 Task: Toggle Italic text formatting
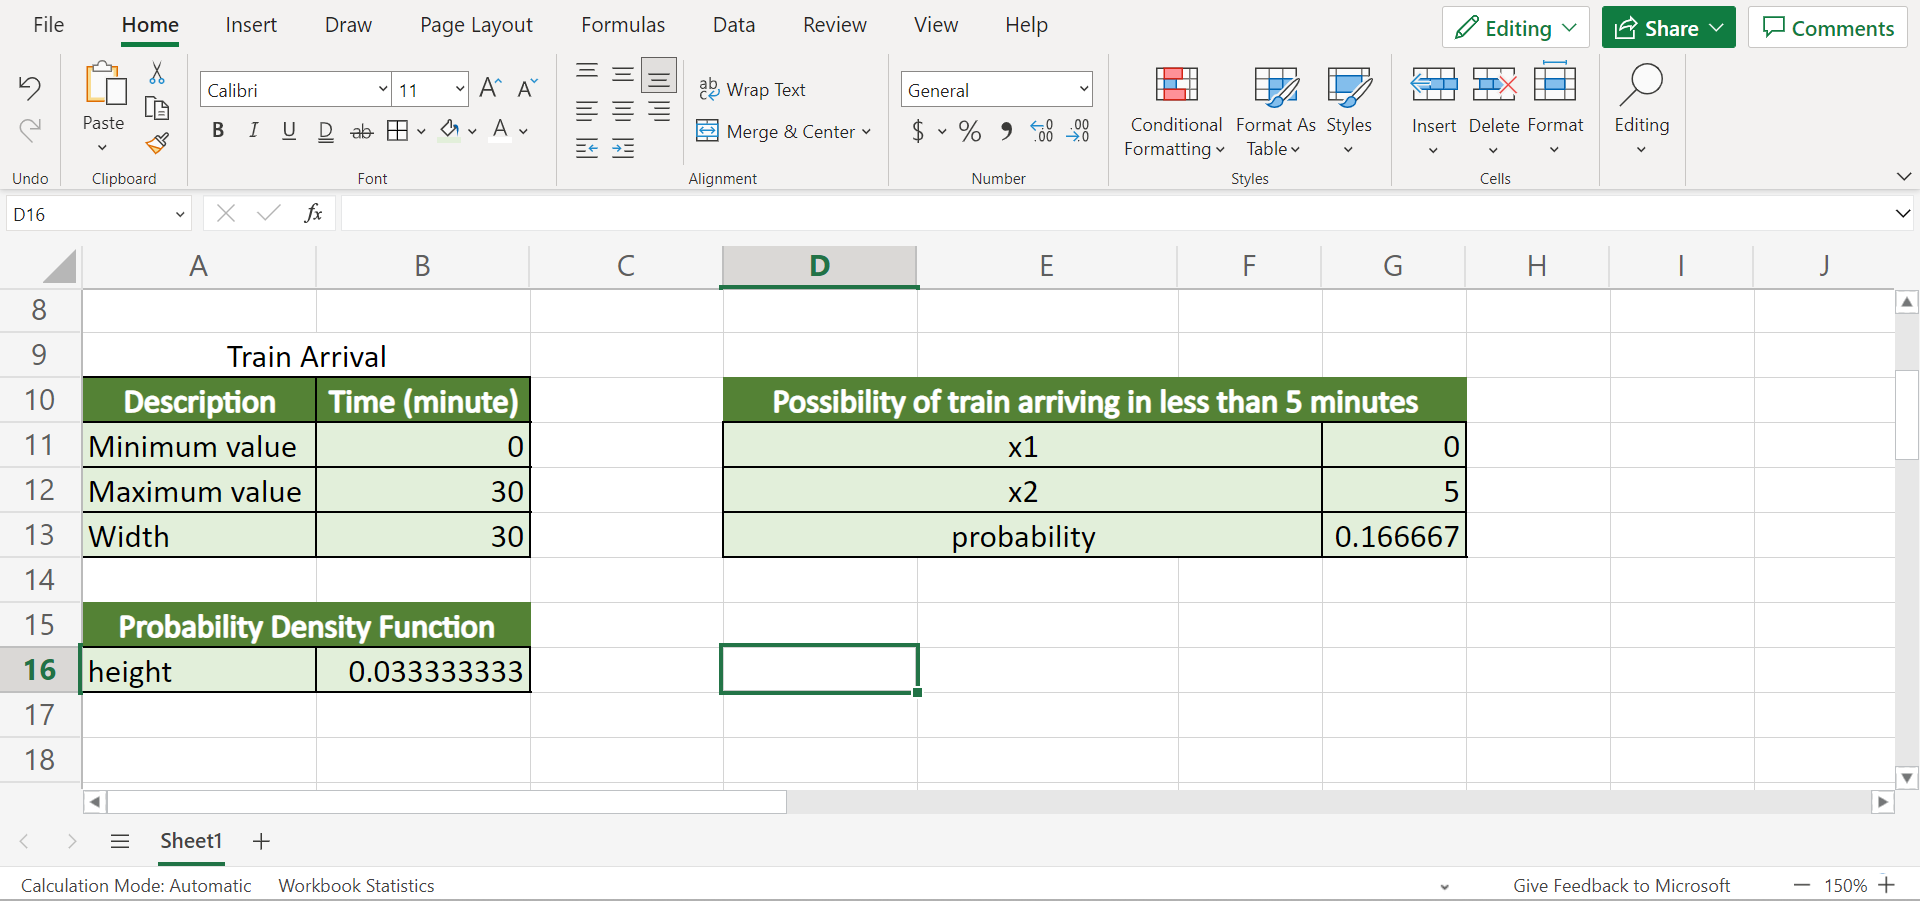(x=253, y=131)
